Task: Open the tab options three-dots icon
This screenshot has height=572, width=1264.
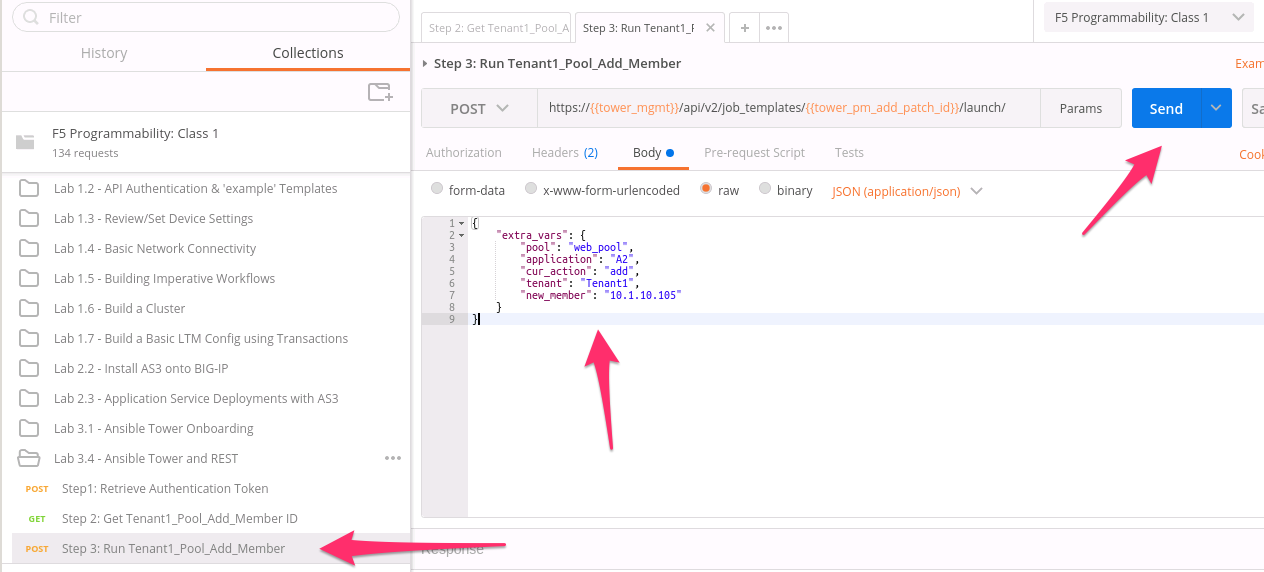Action: click(774, 28)
